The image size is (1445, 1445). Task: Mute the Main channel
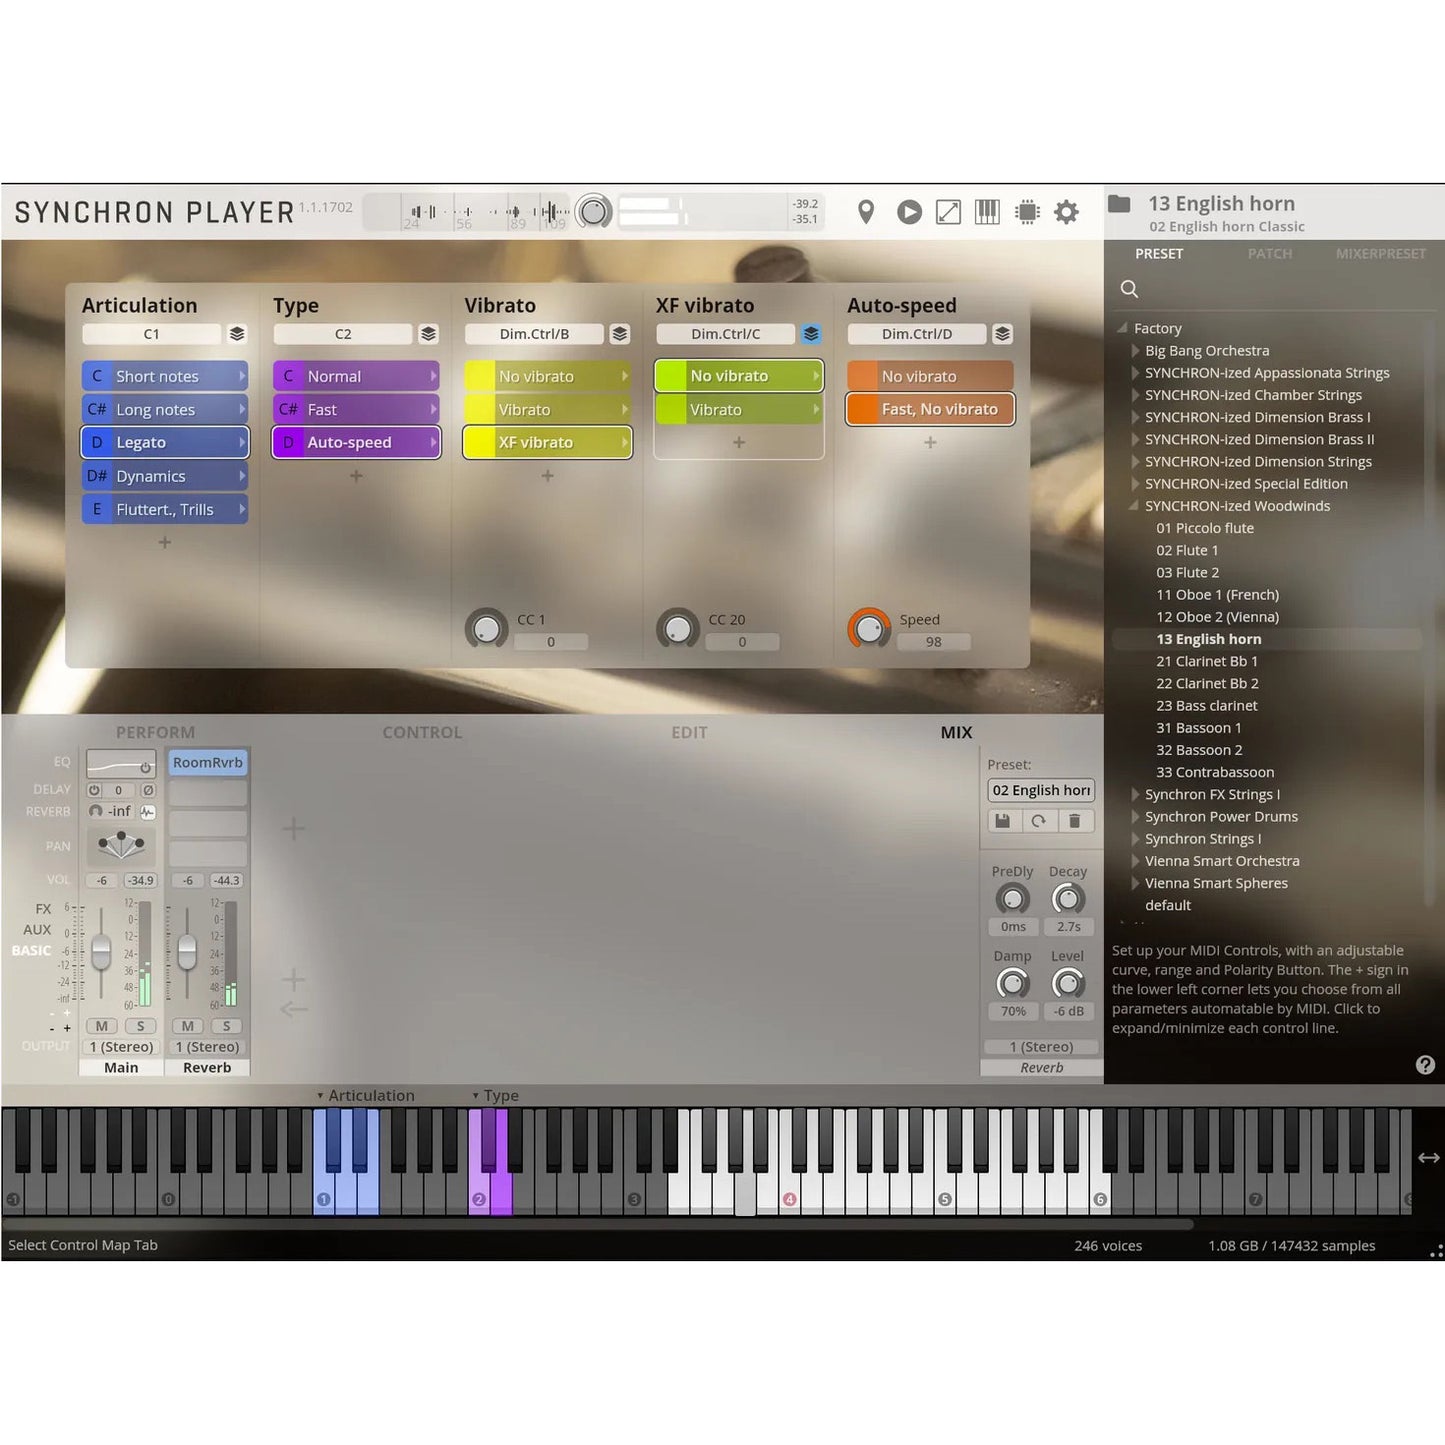tap(102, 1026)
